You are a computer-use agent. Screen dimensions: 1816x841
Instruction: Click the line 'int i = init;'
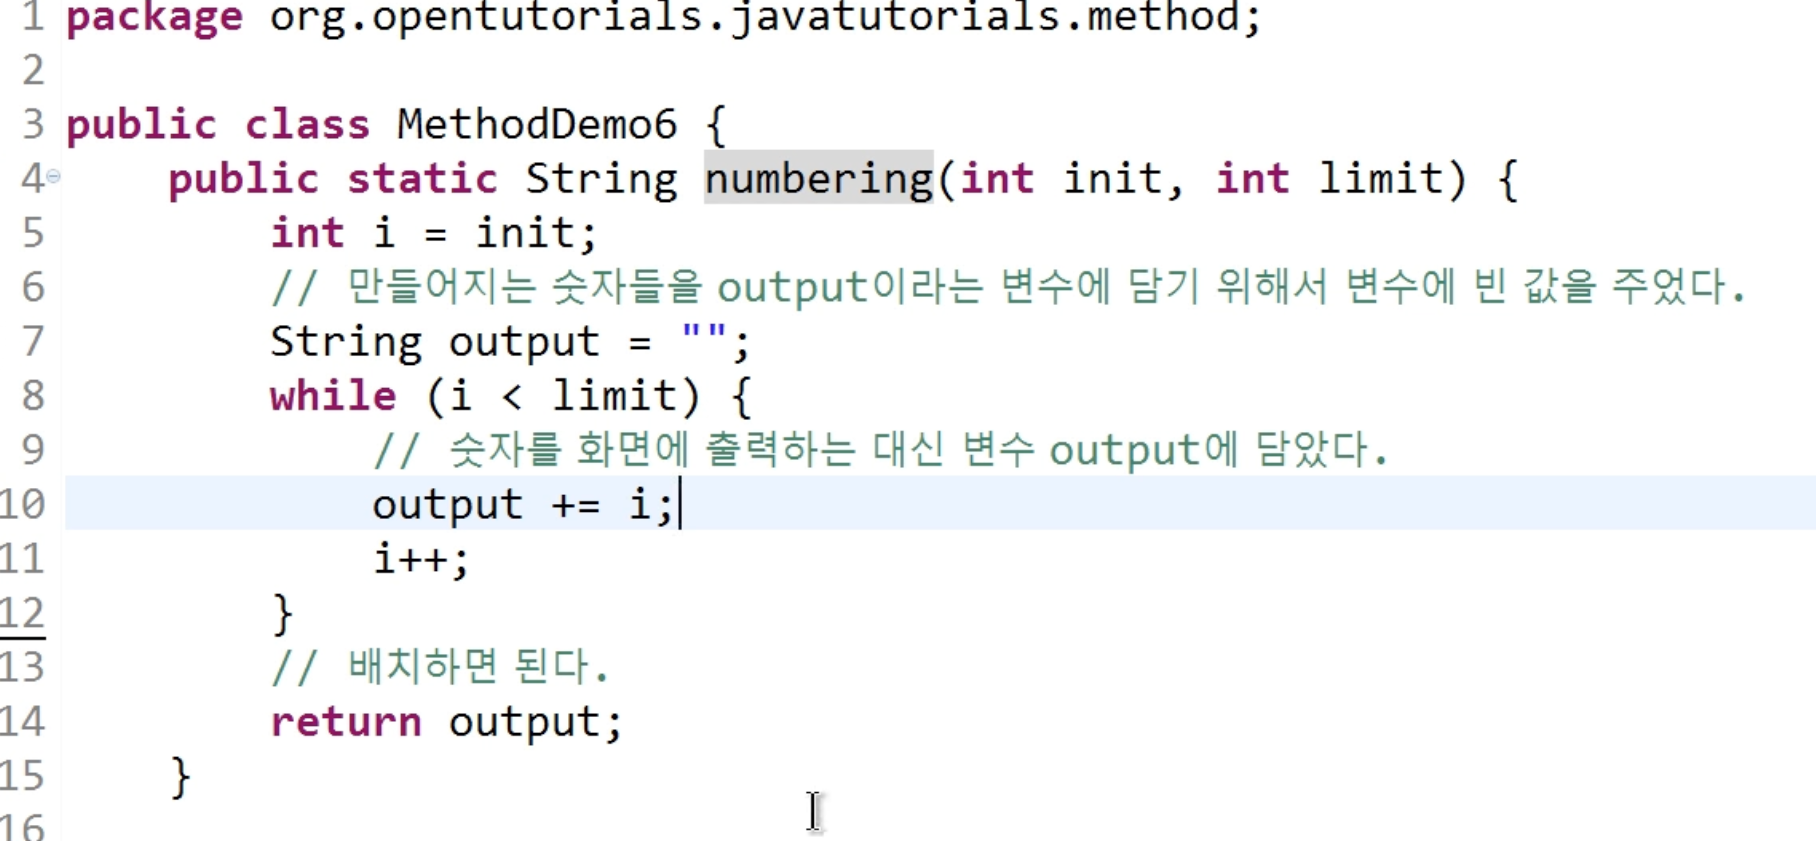point(434,233)
